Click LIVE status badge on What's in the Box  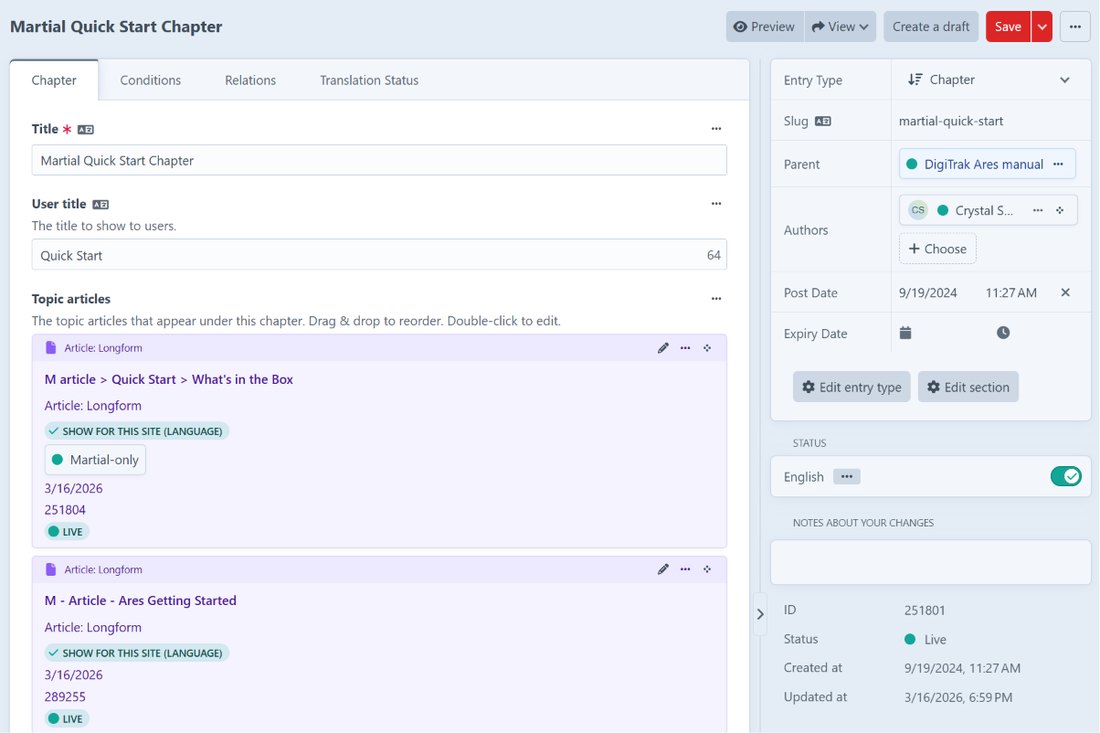point(67,532)
